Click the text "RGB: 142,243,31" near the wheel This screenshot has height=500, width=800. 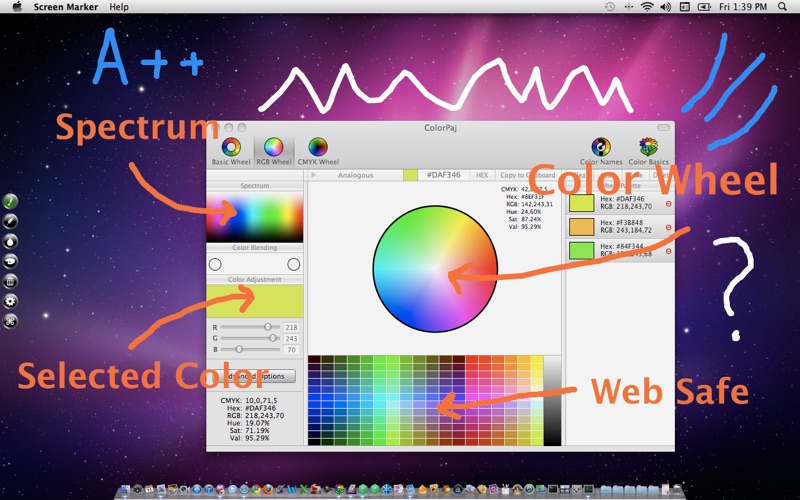[x=529, y=204]
